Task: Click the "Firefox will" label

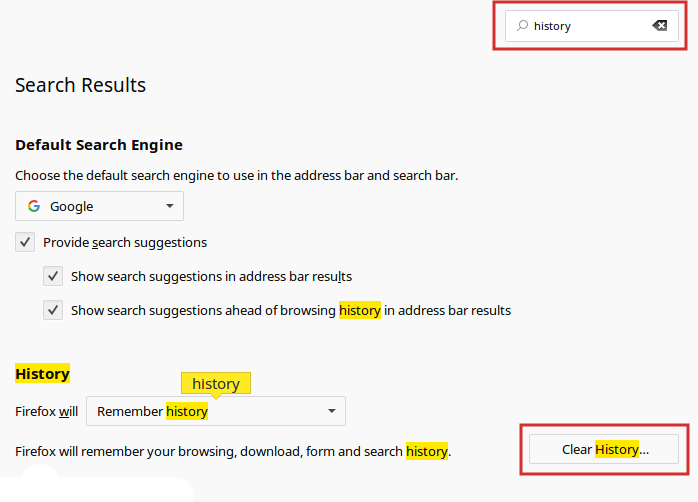Action: pos(47,411)
